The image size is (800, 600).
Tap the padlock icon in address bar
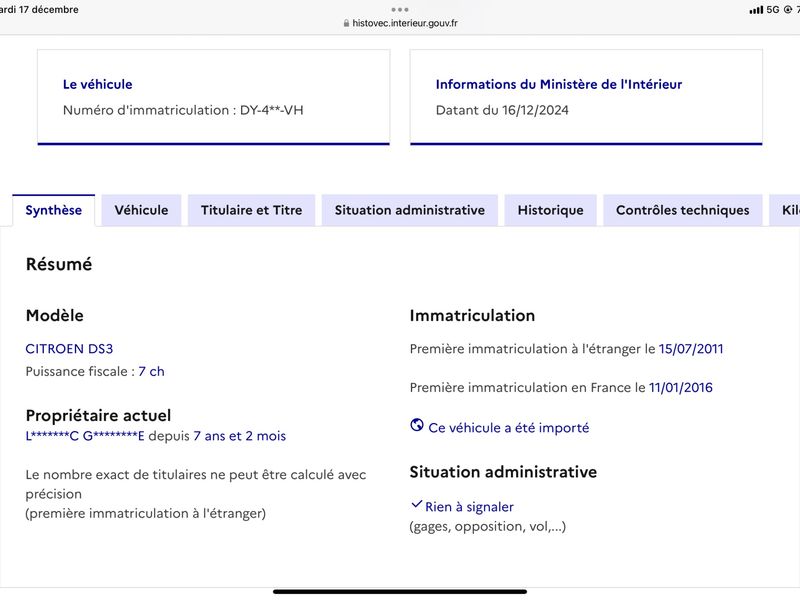pos(346,23)
